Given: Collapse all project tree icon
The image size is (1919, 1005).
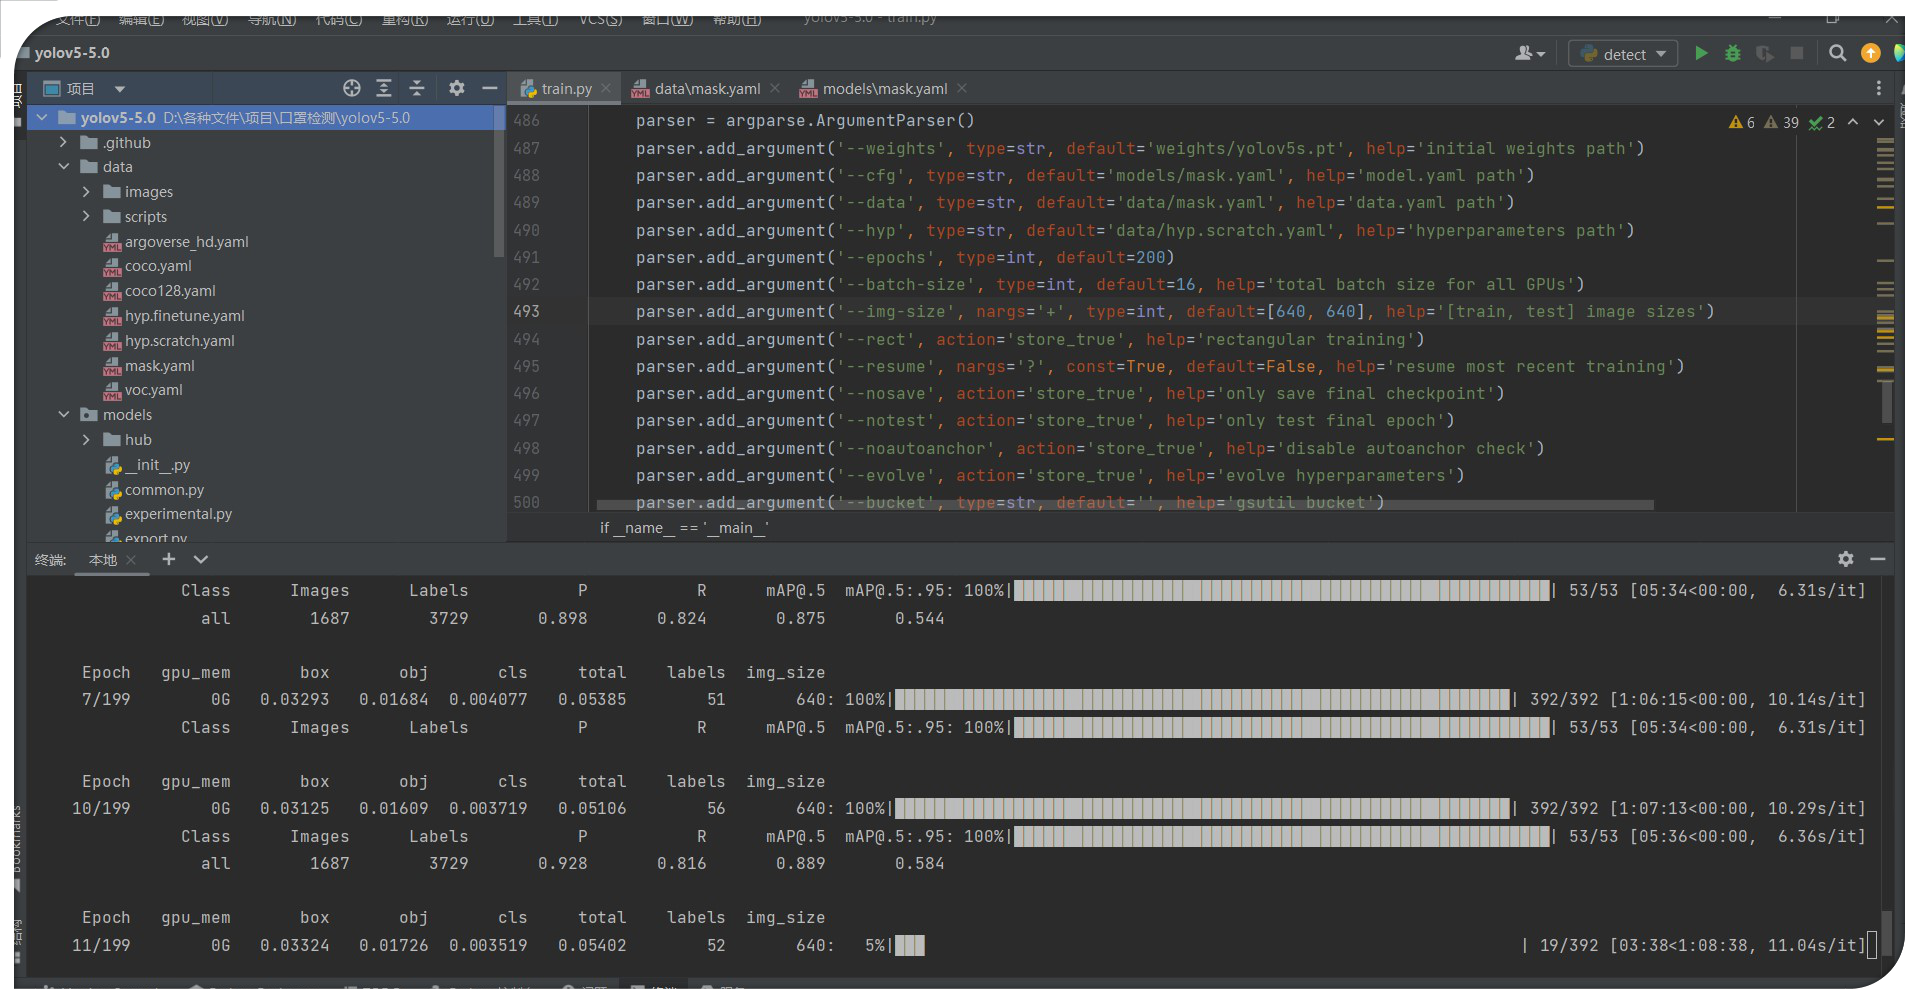Looking at the screenshot, I should coord(417,89).
